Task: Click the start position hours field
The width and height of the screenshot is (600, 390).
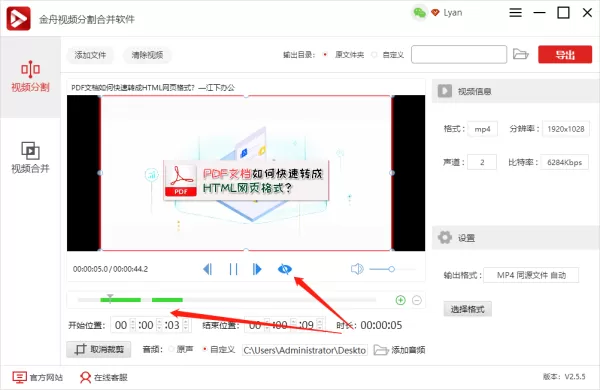Action: pos(121,325)
